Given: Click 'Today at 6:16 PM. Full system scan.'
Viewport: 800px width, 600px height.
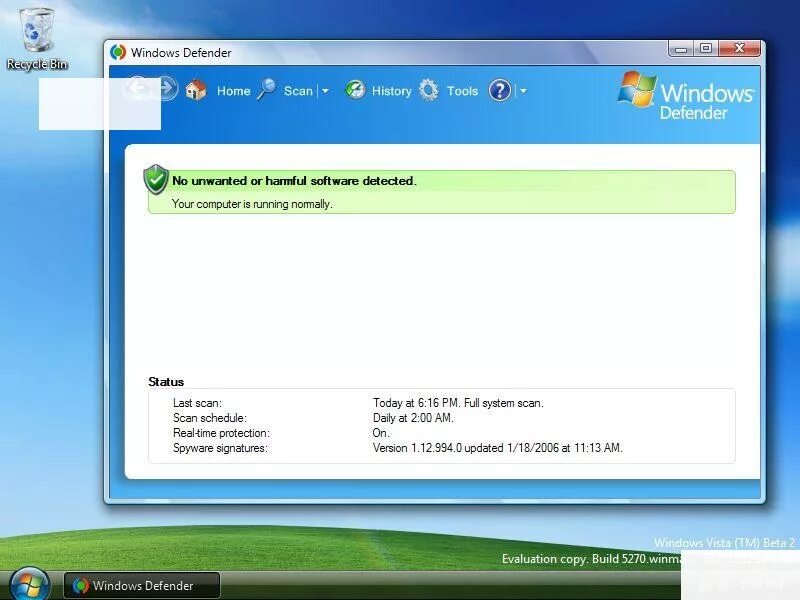Looking at the screenshot, I should click(x=458, y=403).
